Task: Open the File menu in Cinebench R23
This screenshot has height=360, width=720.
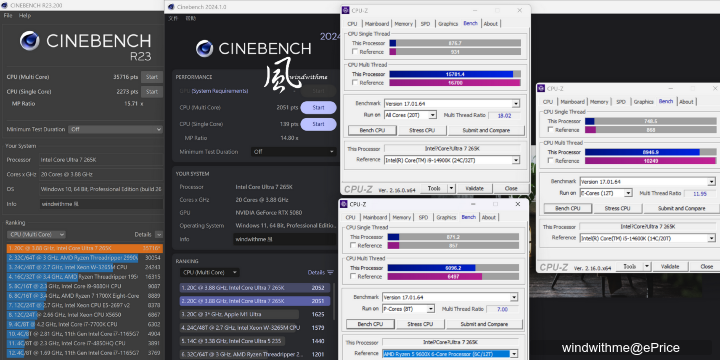Action: point(8,16)
